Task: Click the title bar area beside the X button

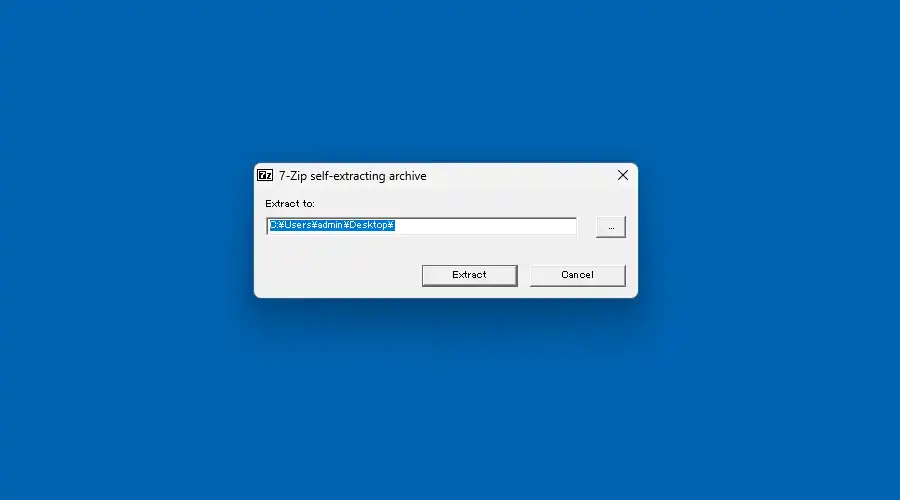Action: click(519, 176)
